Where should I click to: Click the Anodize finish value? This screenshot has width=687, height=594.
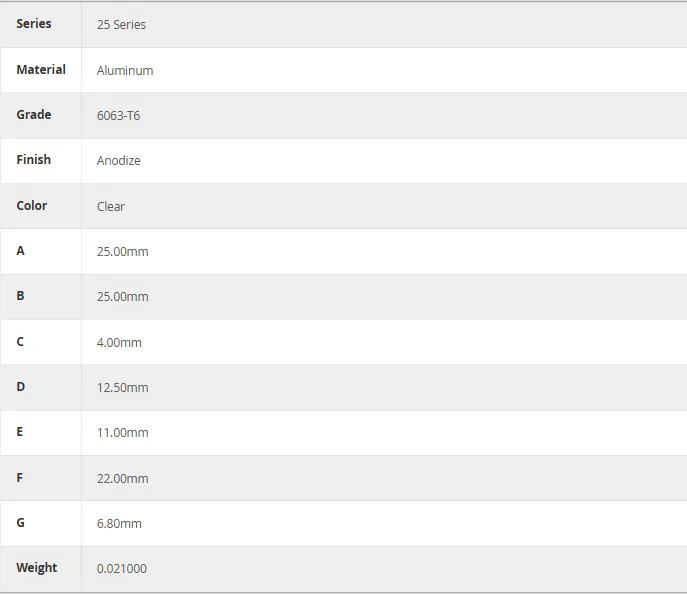tap(119, 161)
